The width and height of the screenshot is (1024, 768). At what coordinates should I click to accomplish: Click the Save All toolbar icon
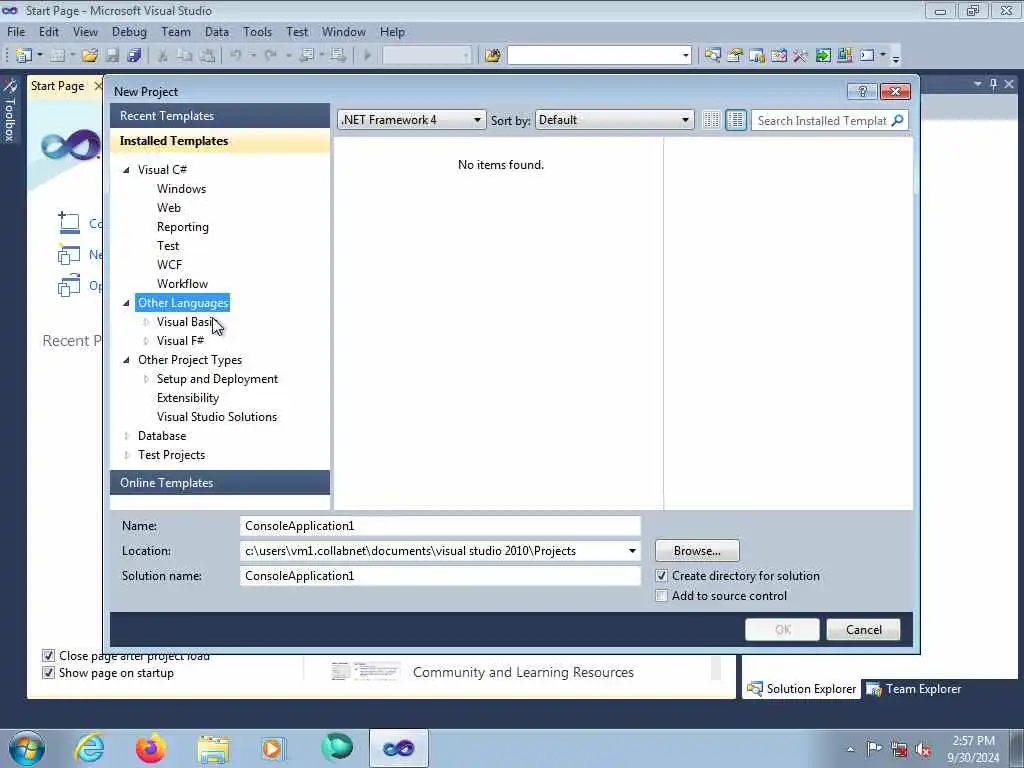click(135, 56)
